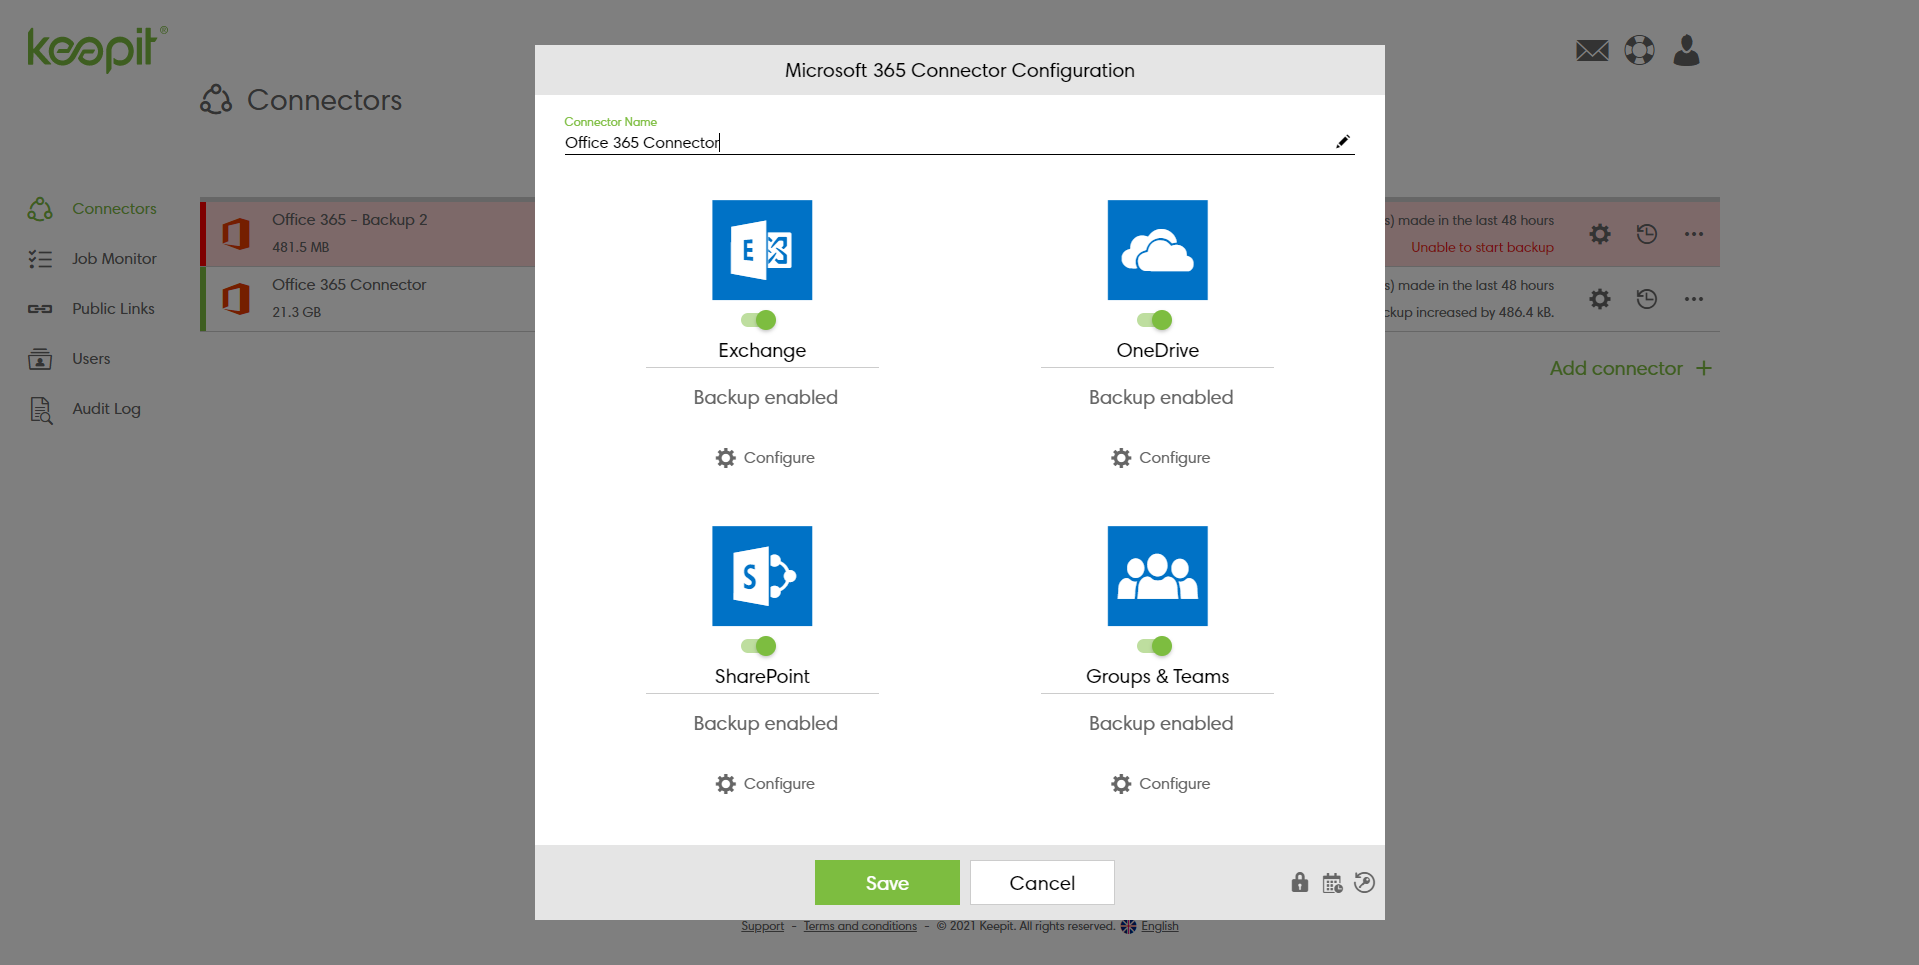
Task: Open restore history icon for Office 365 - Backup 2
Action: (1647, 234)
